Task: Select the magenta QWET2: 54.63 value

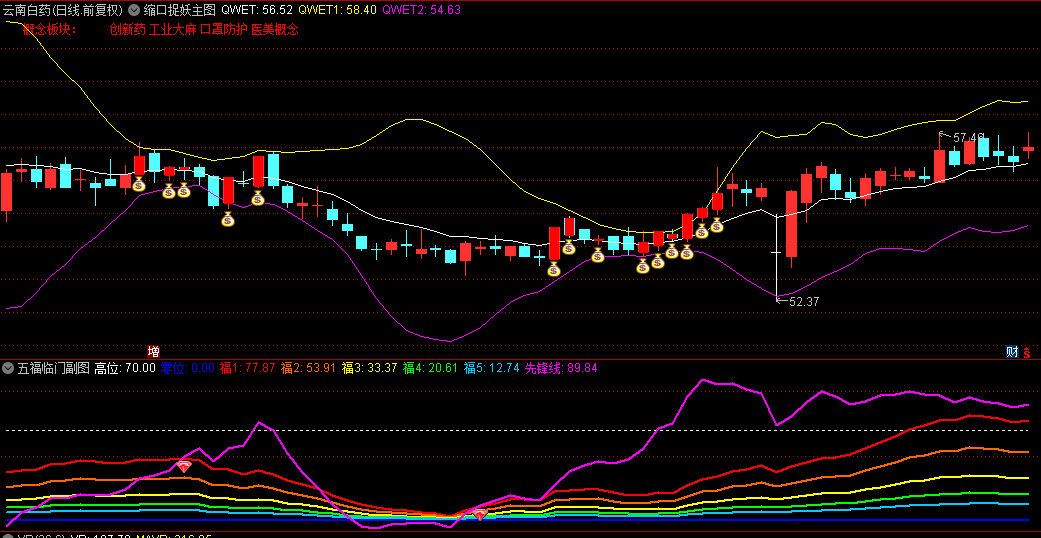Action: click(x=422, y=10)
